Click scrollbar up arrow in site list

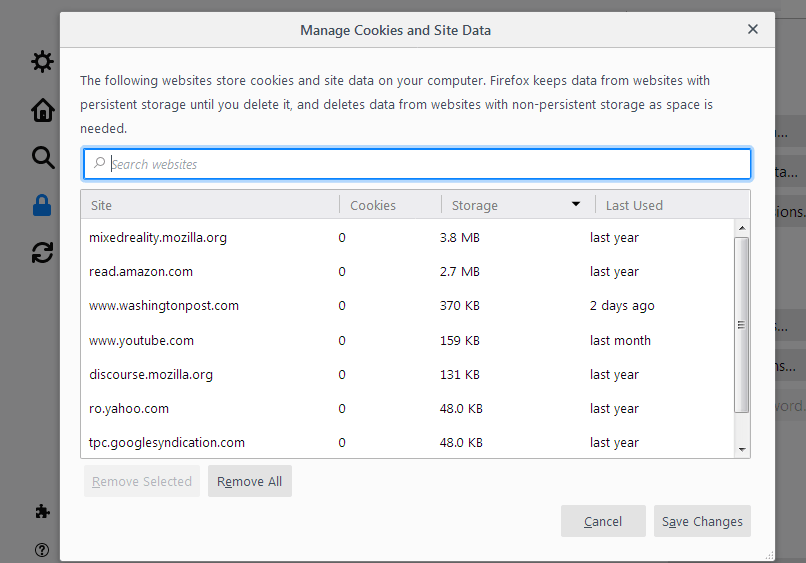coord(742,228)
